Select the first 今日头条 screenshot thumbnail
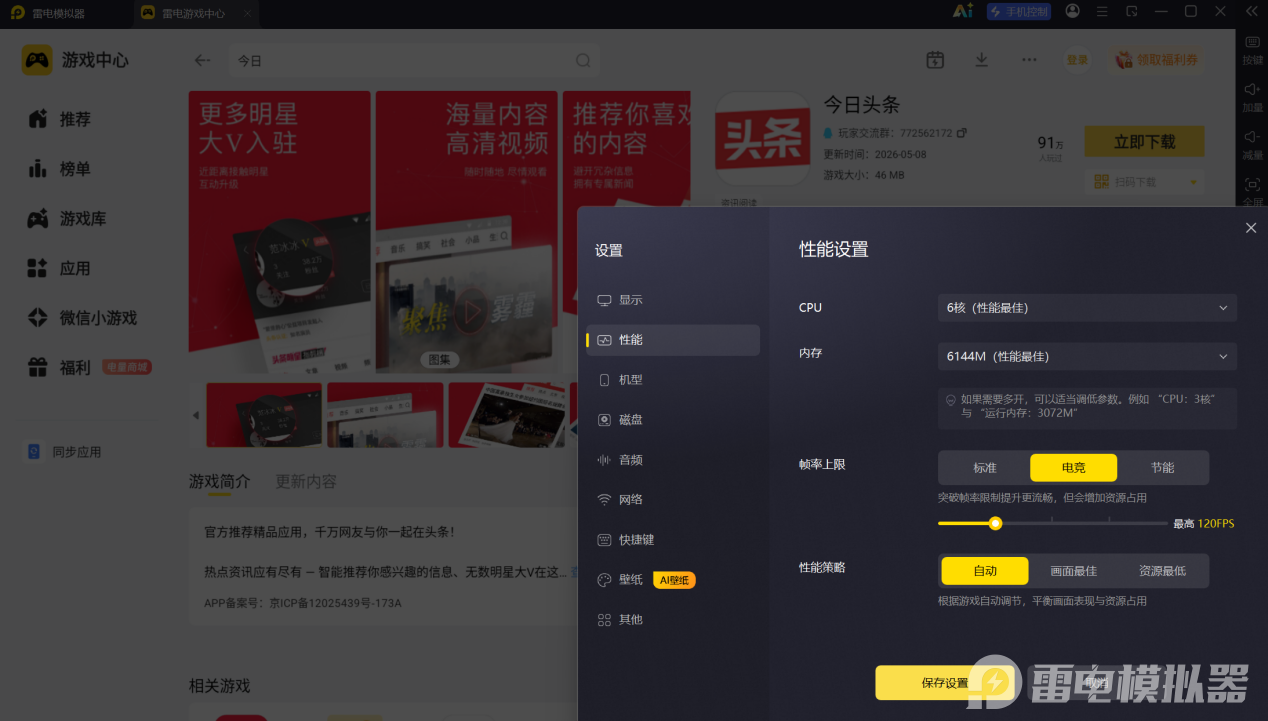Screen dimensions: 1268x721 (x=264, y=415)
